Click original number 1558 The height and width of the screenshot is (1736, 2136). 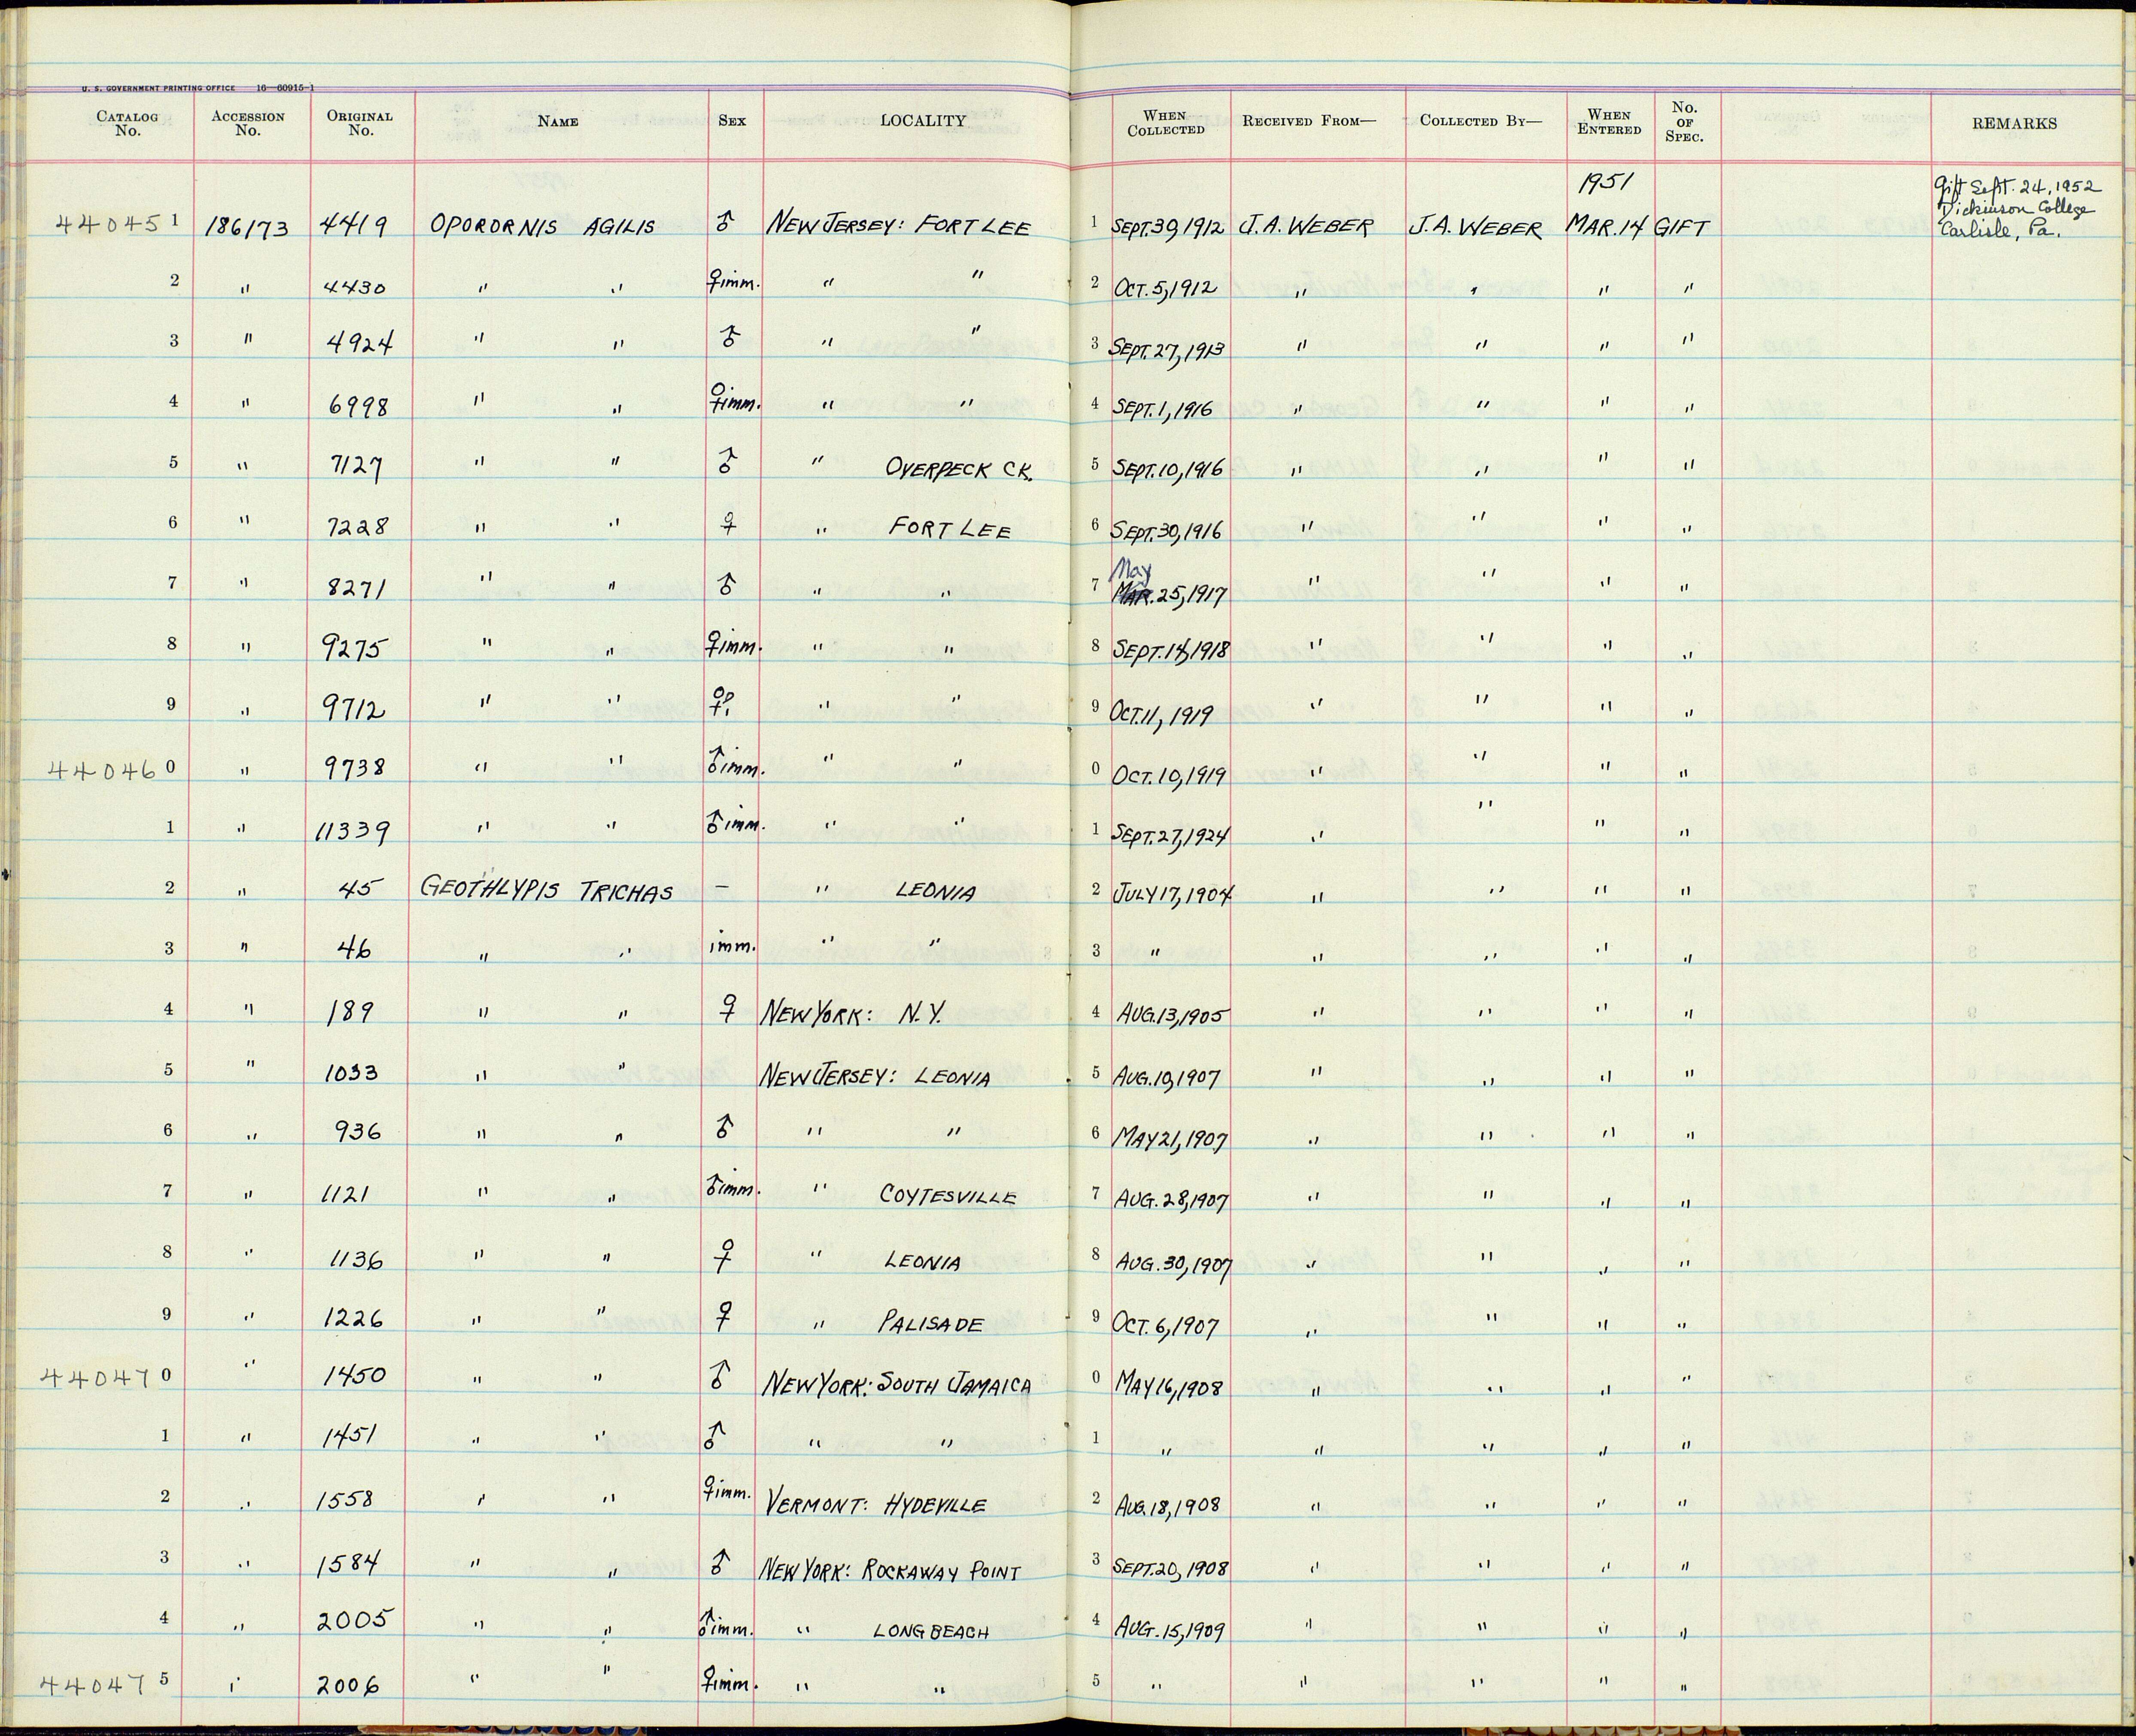coord(346,1499)
